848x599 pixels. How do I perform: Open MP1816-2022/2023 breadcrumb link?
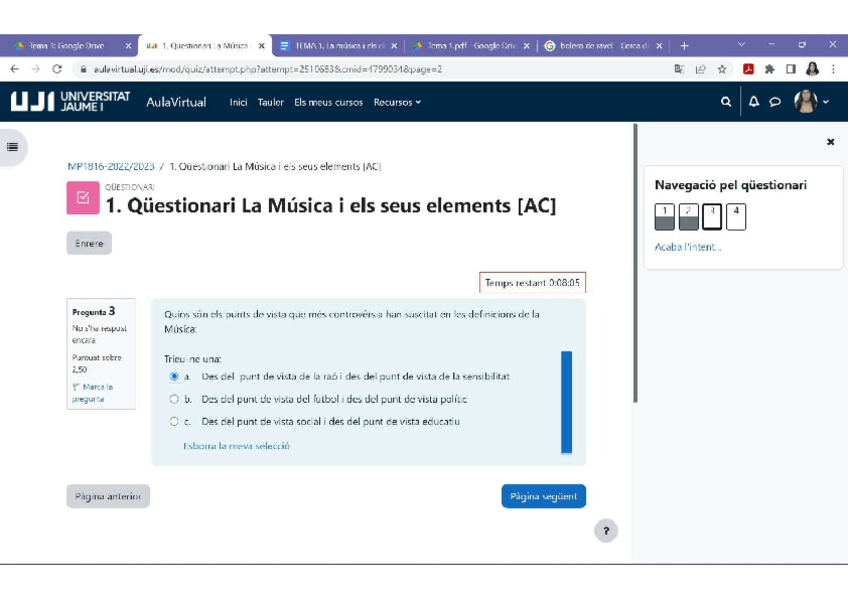click(111, 167)
